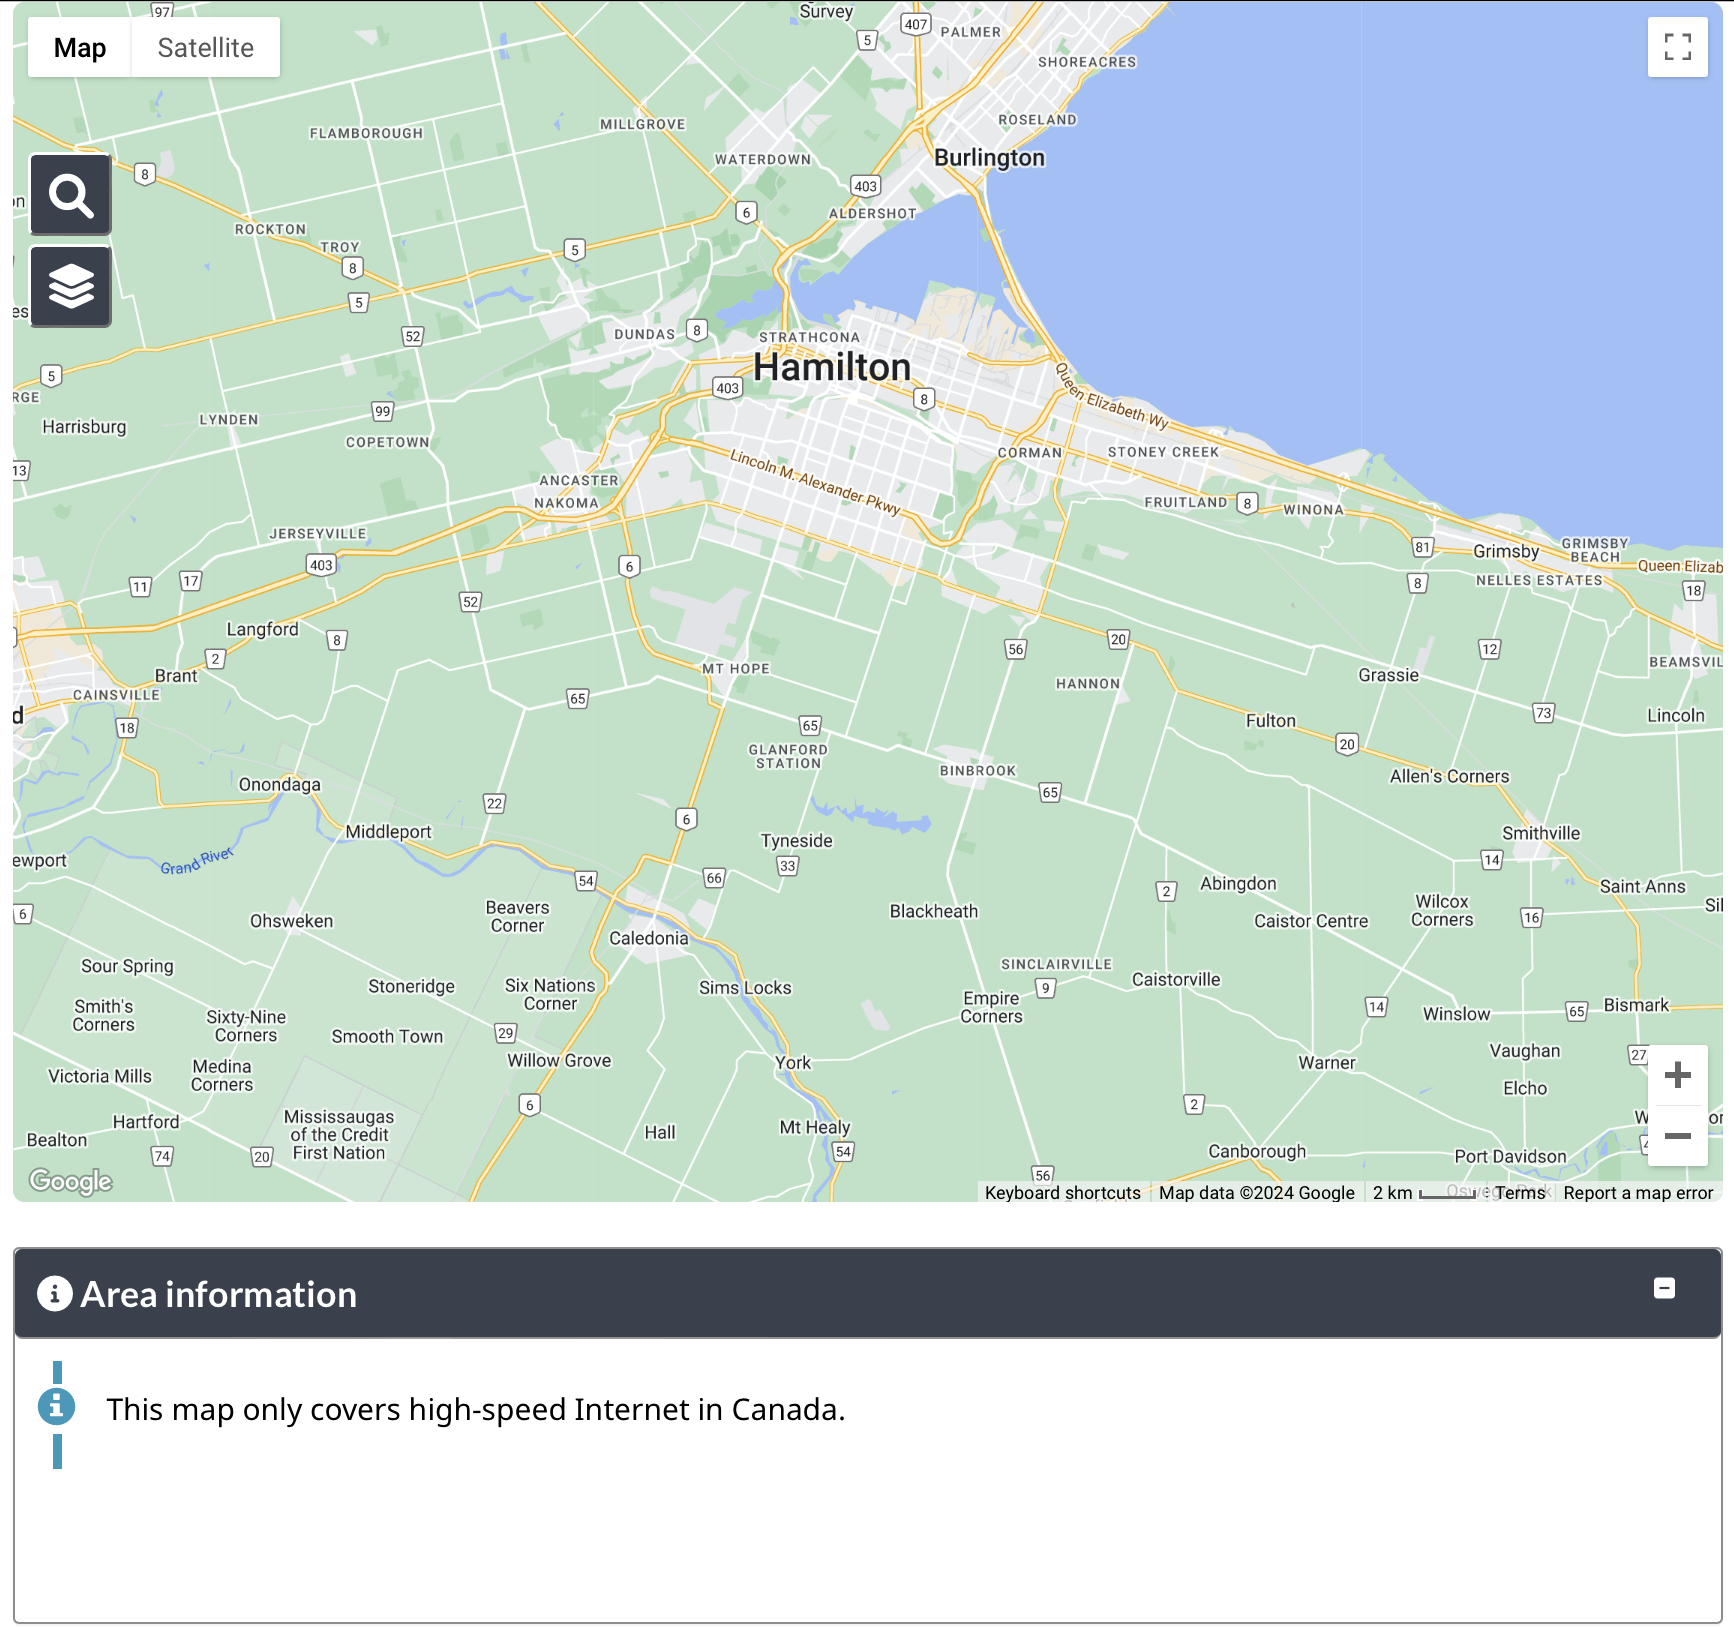
Task: Click the Area information info icon
Action: click(x=55, y=1294)
